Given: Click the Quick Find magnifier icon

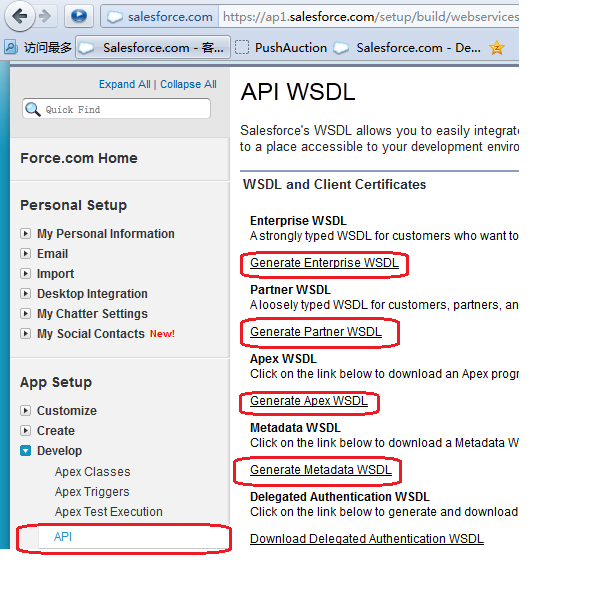Looking at the screenshot, I should [33, 109].
